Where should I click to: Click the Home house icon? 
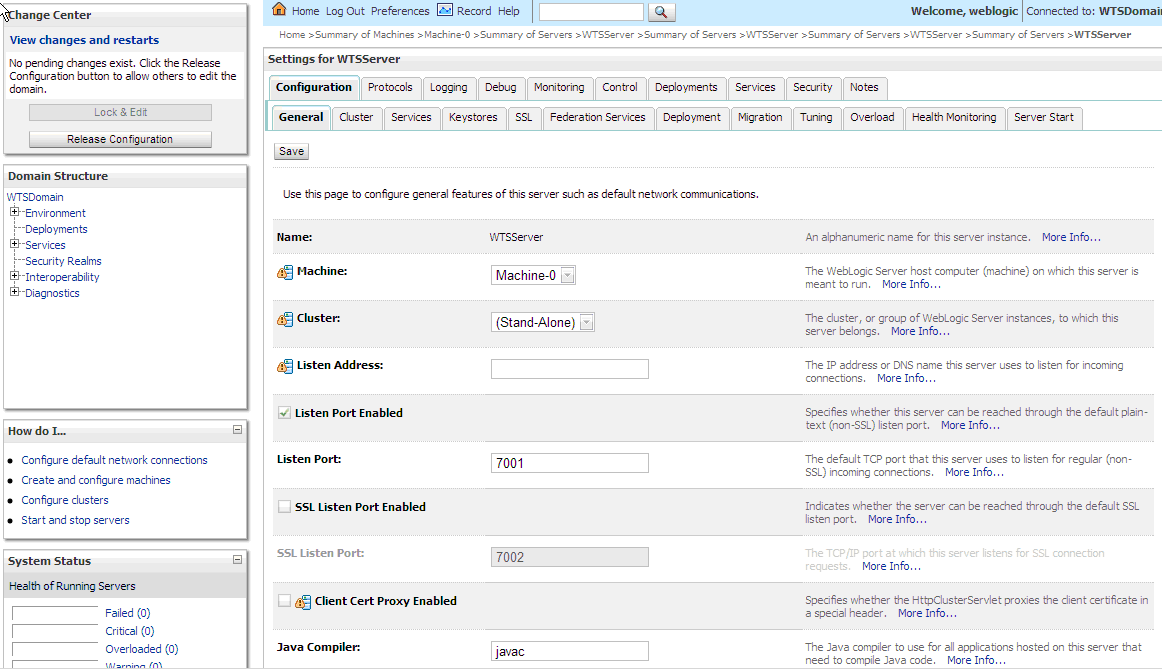(x=279, y=10)
